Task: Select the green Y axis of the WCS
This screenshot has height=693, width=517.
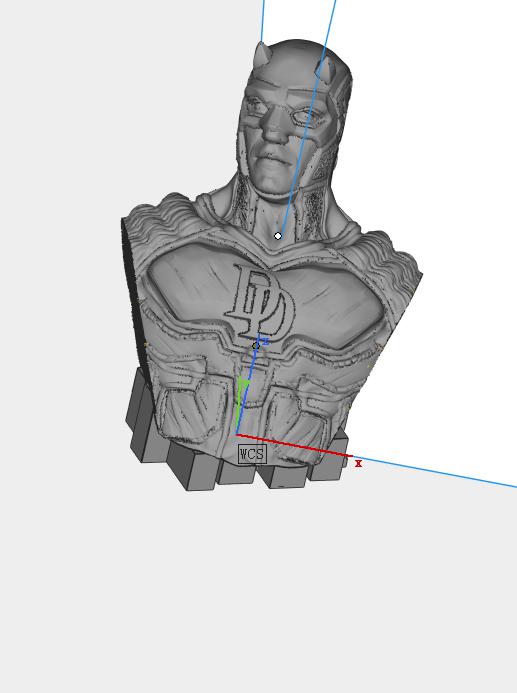Action: pos(239,406)
